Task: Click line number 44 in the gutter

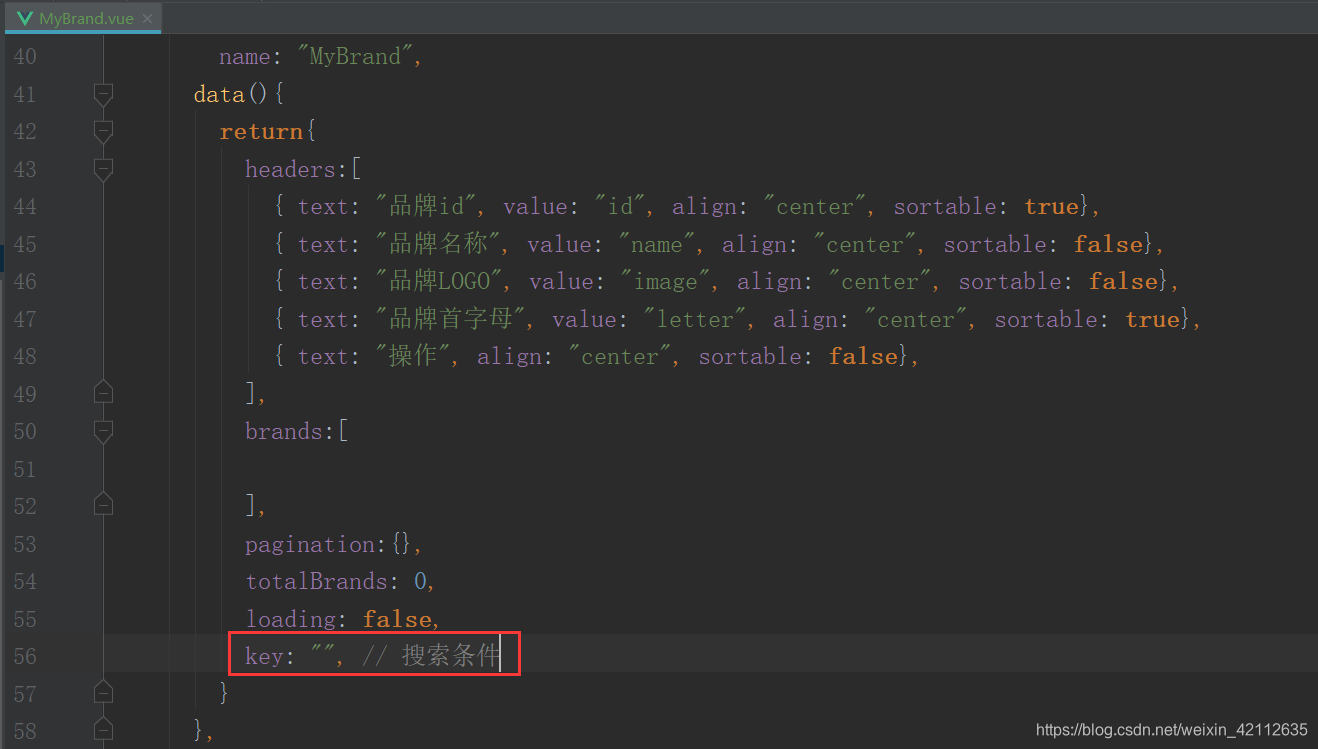Action: pyautogui.click(x=25, y=207)
